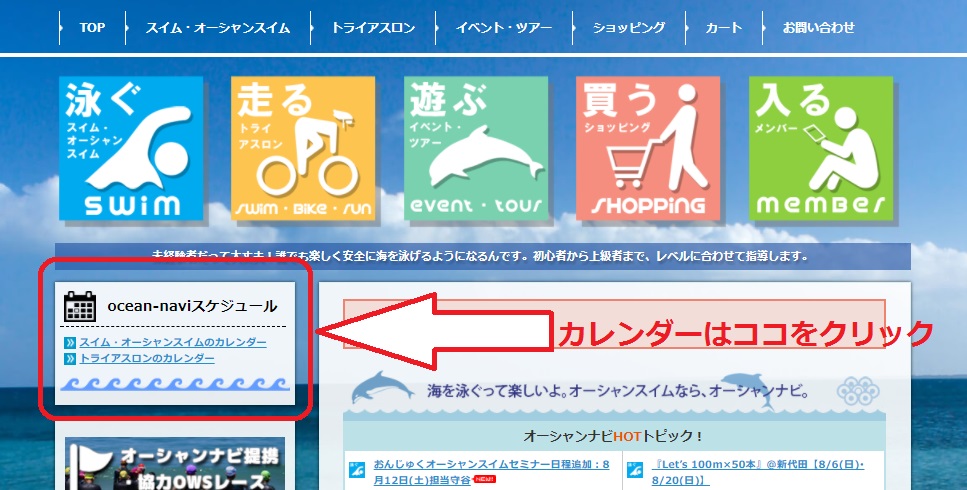This screenshot has width=967, height=490.
Task: Open スイム・オーシャンスイム menu item
Action: pos(217,28)
